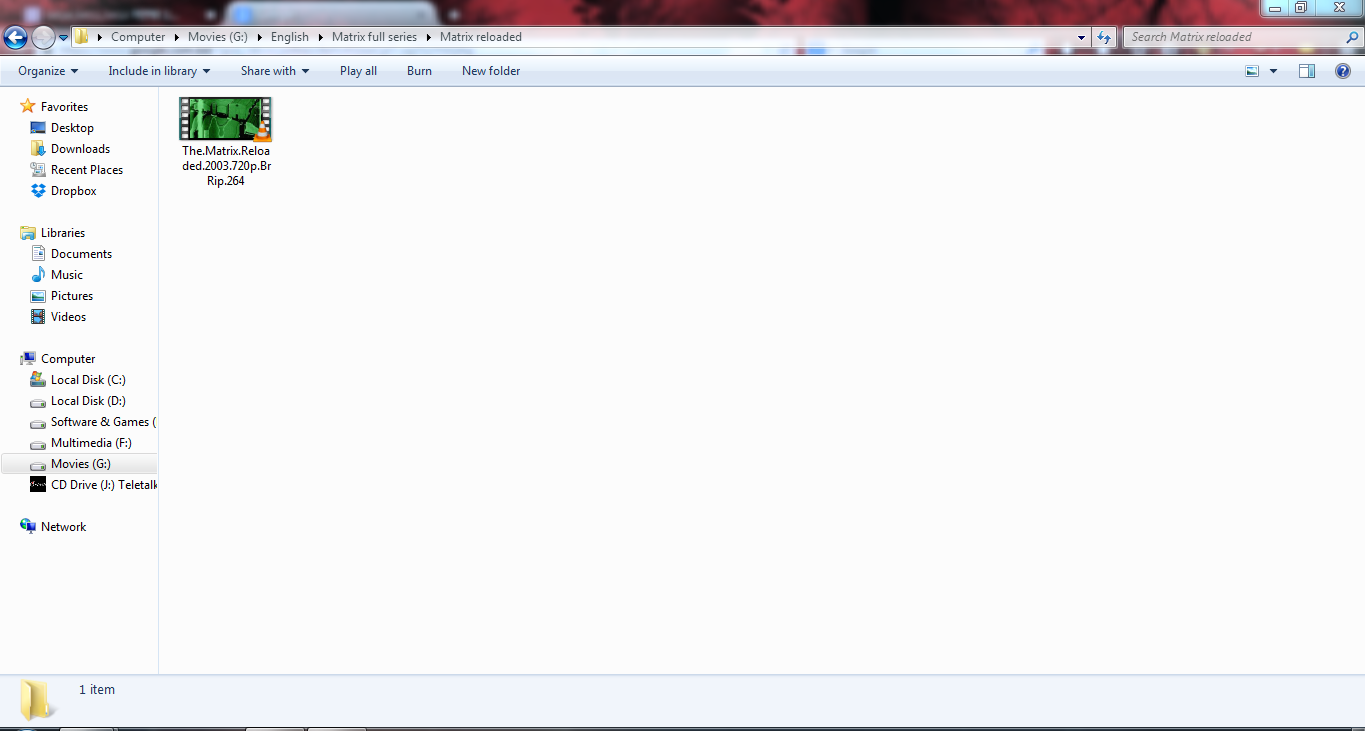The image size is (1365, 731).
Task: Open the Documents library
Action: pos(81,254)
